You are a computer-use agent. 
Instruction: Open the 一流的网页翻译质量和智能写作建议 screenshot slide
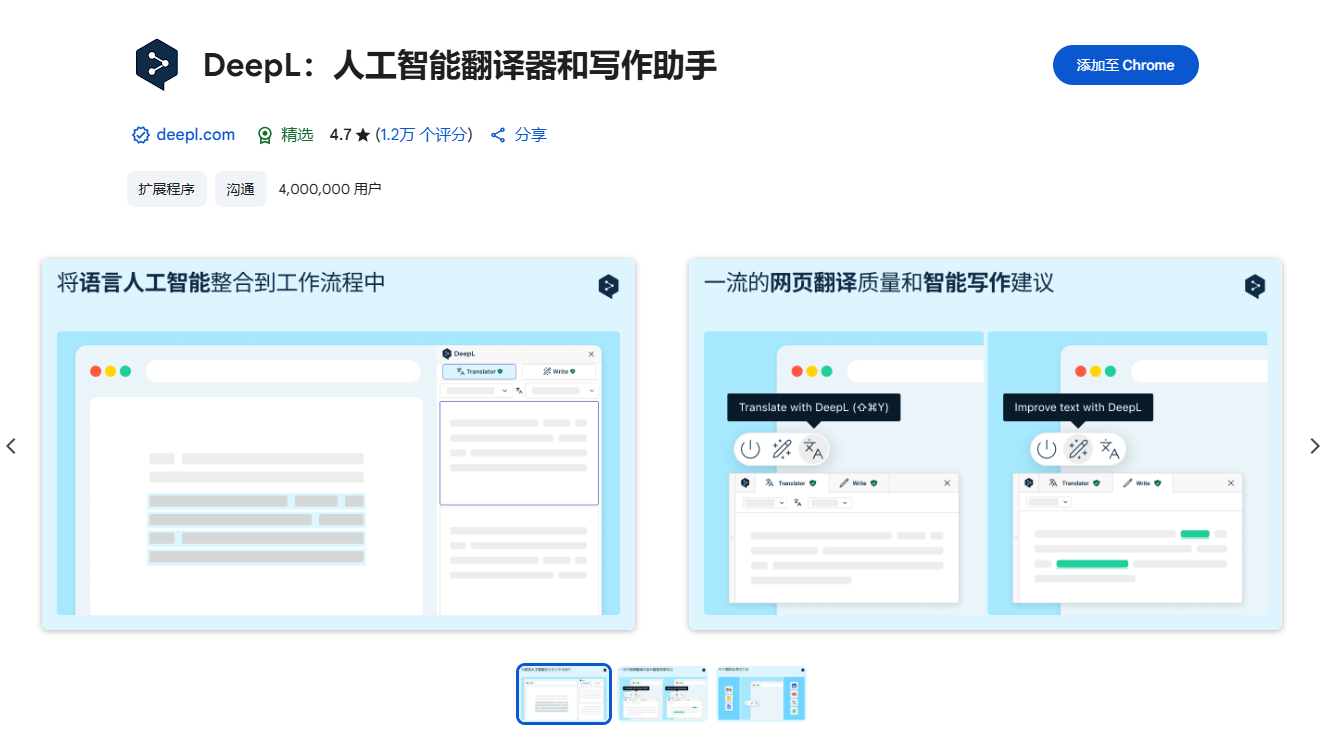coord(985,444)
